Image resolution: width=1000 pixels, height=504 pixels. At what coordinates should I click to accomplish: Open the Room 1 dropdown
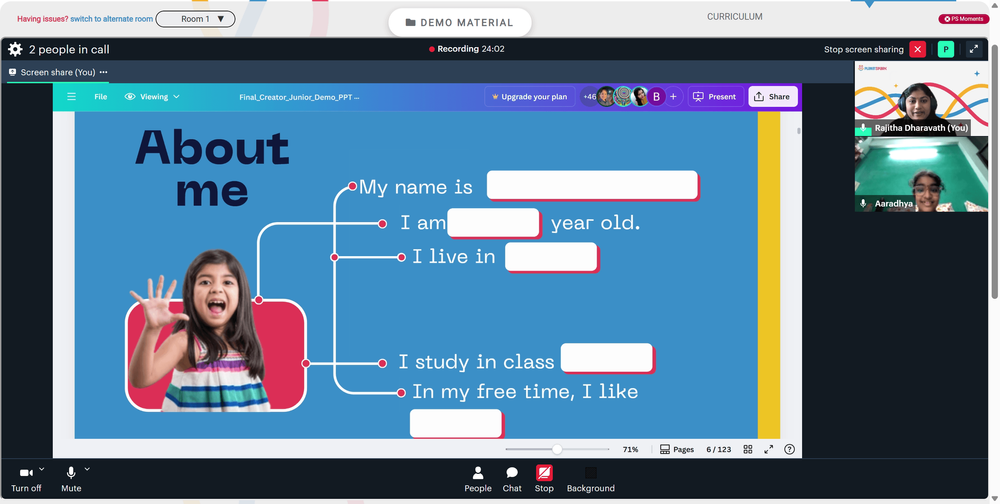coord(195,19)
